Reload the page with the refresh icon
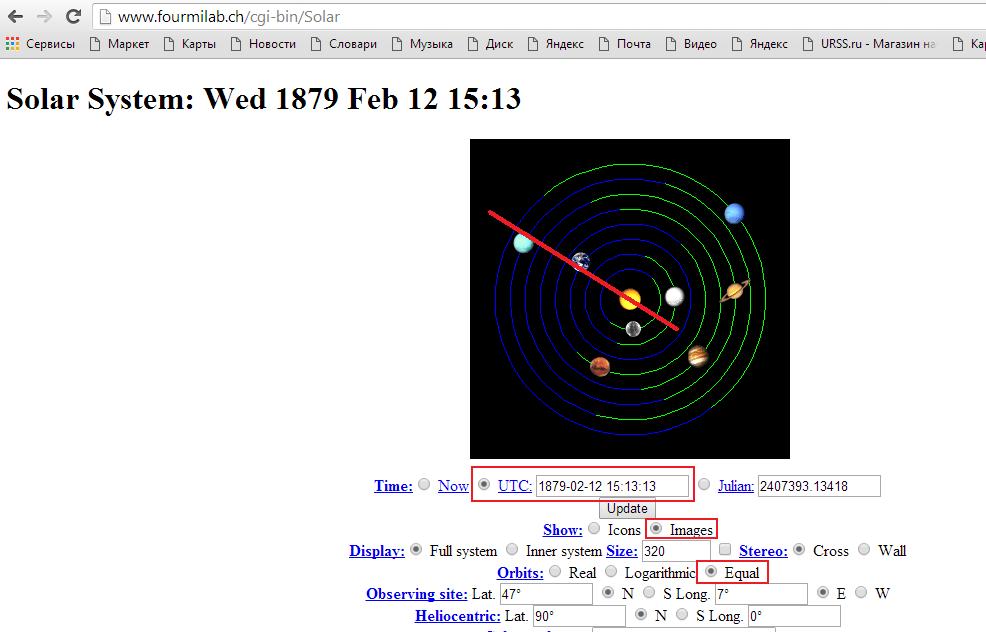986x632 pixels. coord(73,17)
